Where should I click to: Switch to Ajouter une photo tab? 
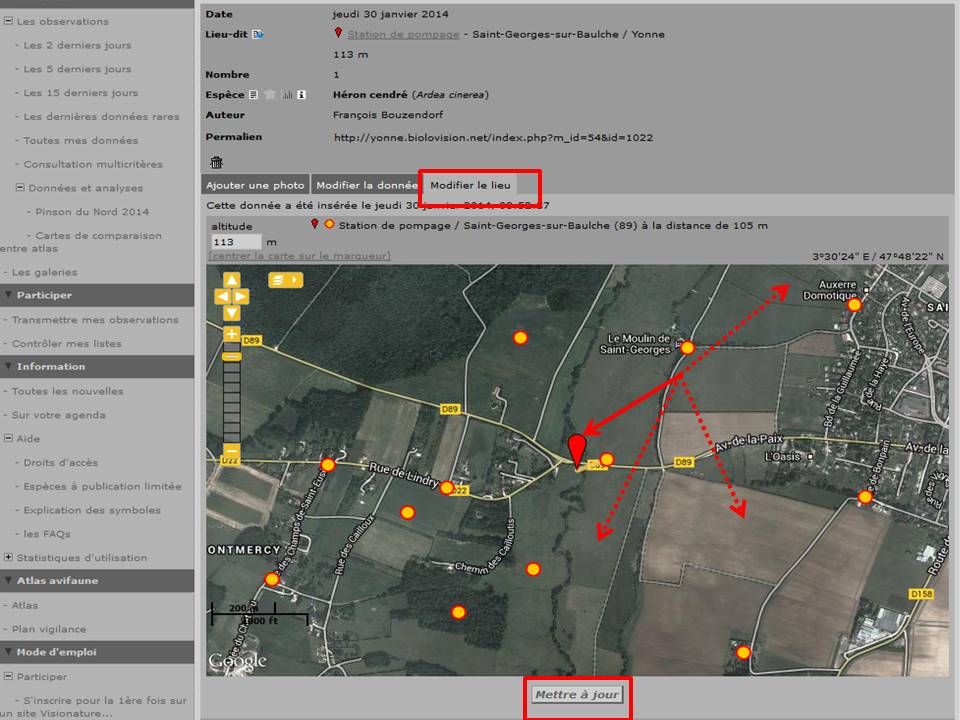pos(255,185)
